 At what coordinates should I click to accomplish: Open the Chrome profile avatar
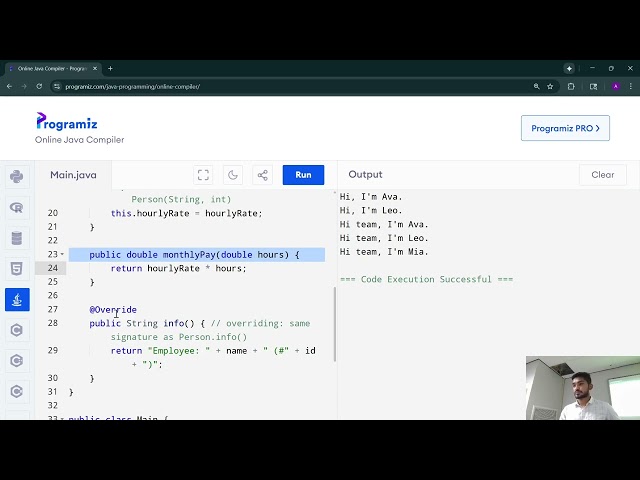(x=616, y=87)
